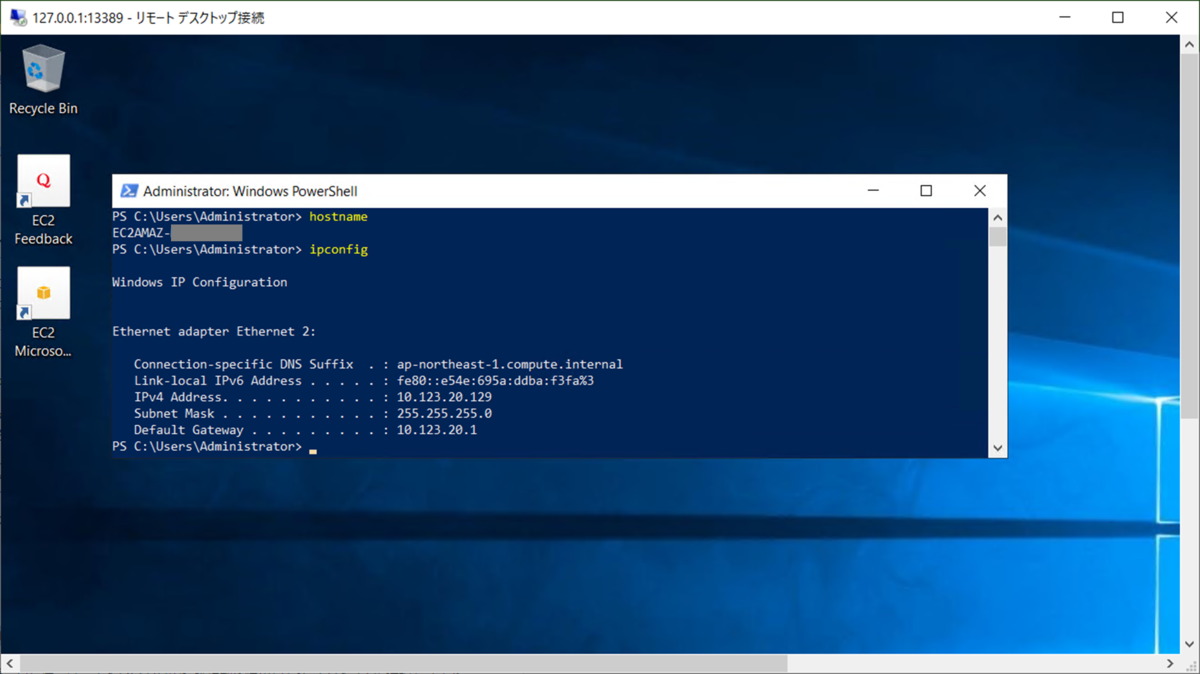
Task: Click Remote Desktop vertical scrollbar down arrow
Action: coord(1190,646)
